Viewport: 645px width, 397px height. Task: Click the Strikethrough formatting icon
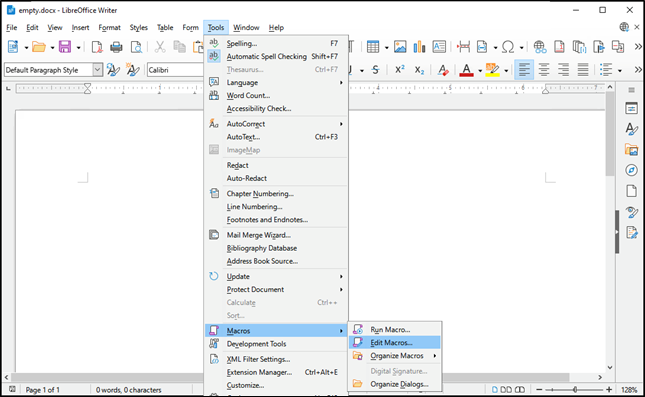375,70
